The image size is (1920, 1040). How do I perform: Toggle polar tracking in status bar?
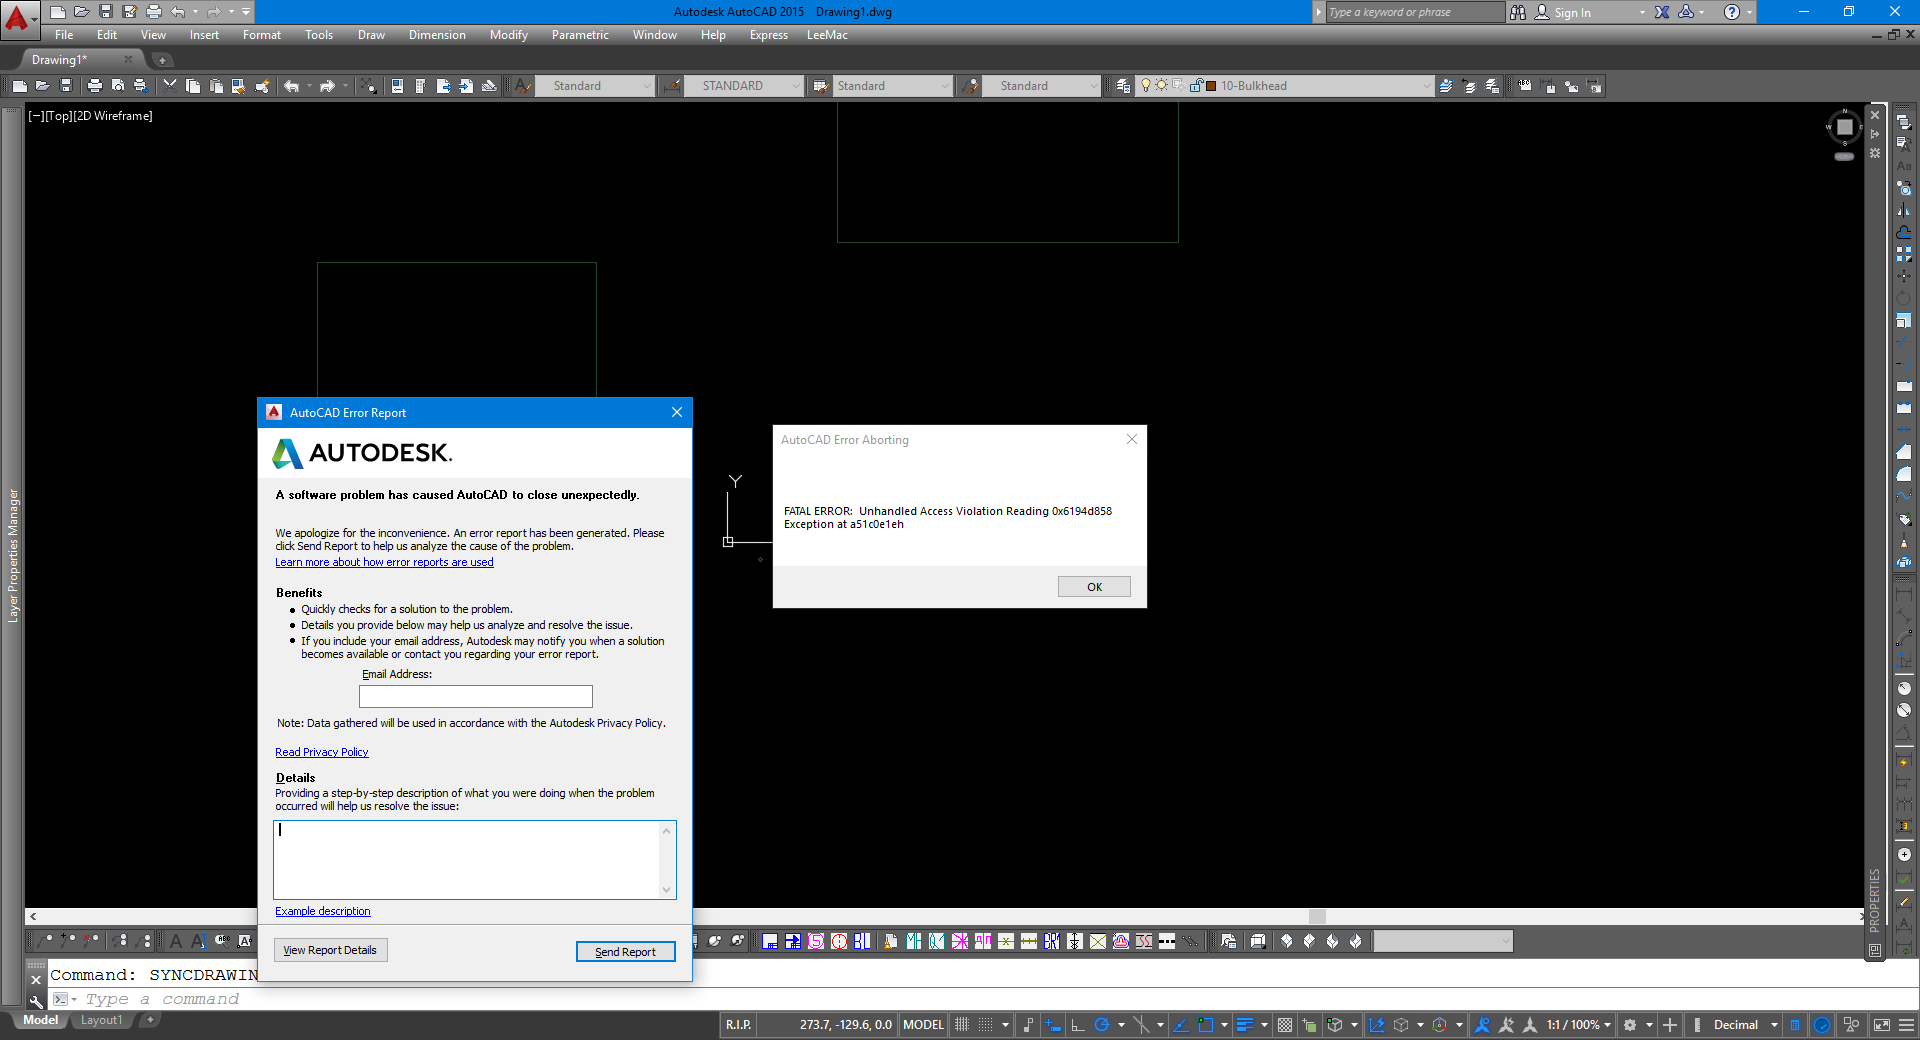[x=1102, y=1025]
